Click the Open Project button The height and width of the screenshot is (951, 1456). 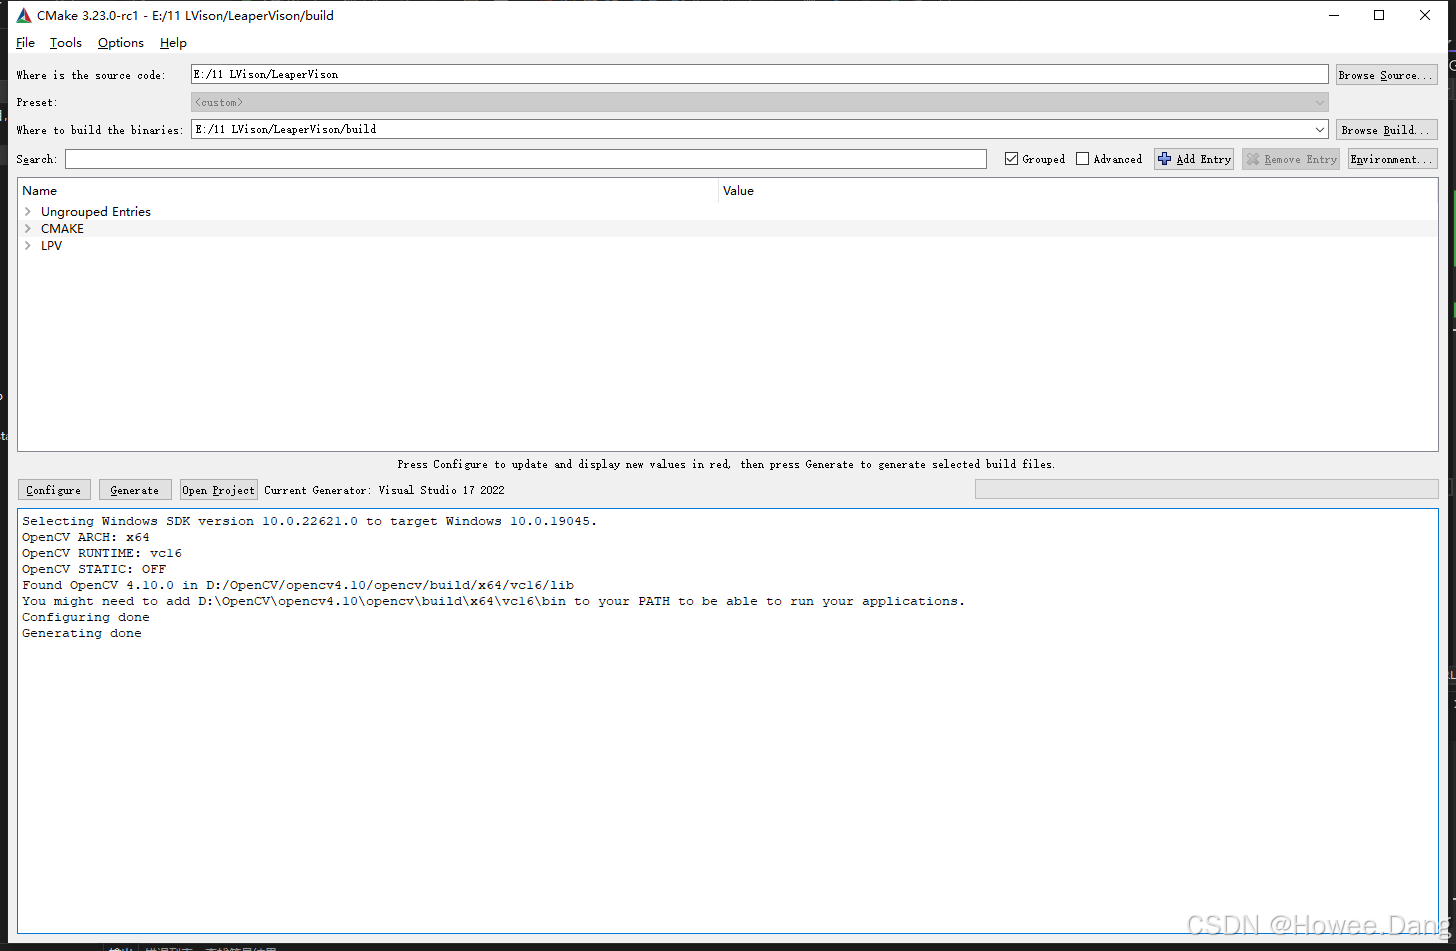[x=218, y=490]
